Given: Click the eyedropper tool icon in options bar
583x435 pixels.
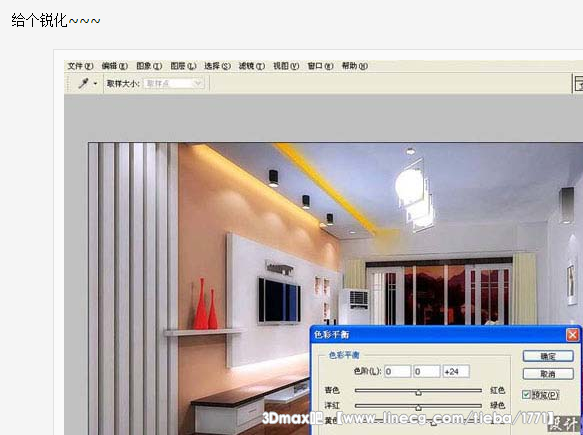Looking at the screenshot, I should 83,83.
